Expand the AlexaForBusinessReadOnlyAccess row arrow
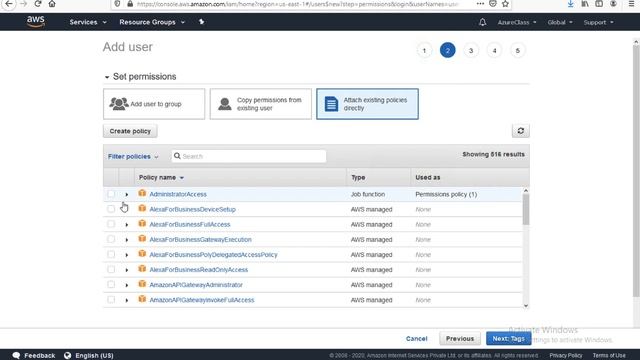This screenshot has width=640, height=360. click(127, 270)
